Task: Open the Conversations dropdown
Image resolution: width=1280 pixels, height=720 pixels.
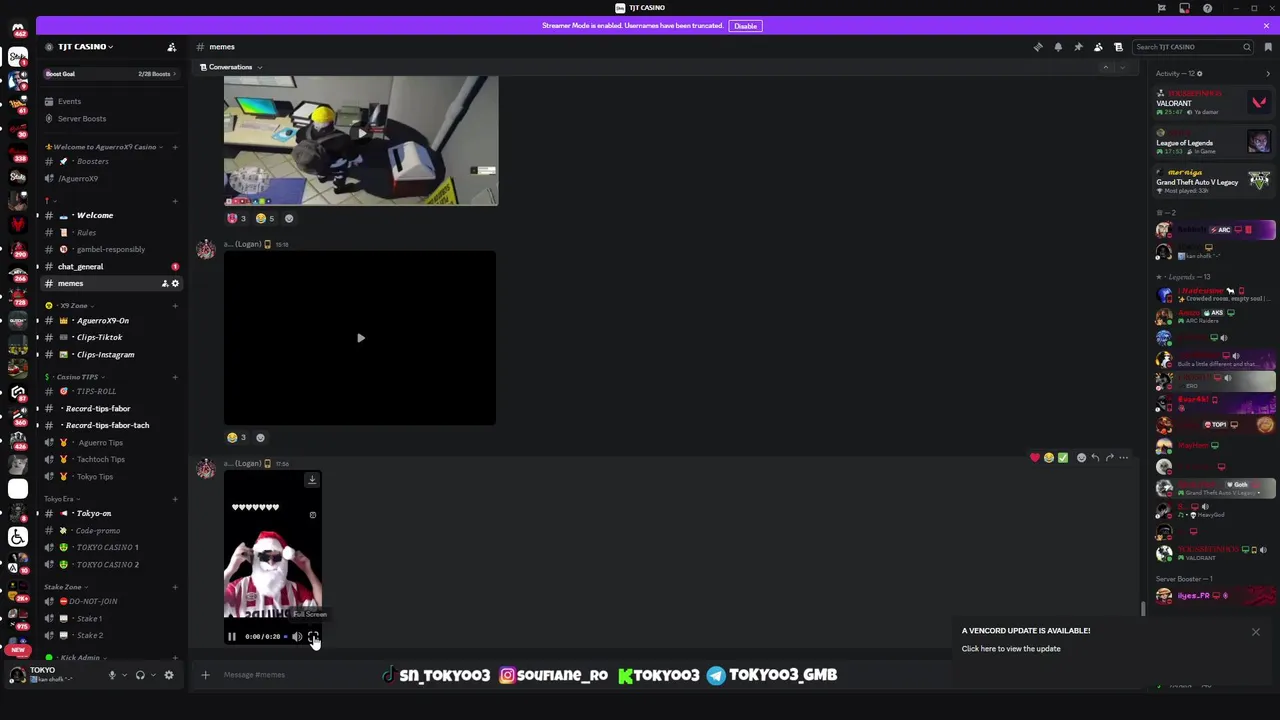Action: pos(231,67)
